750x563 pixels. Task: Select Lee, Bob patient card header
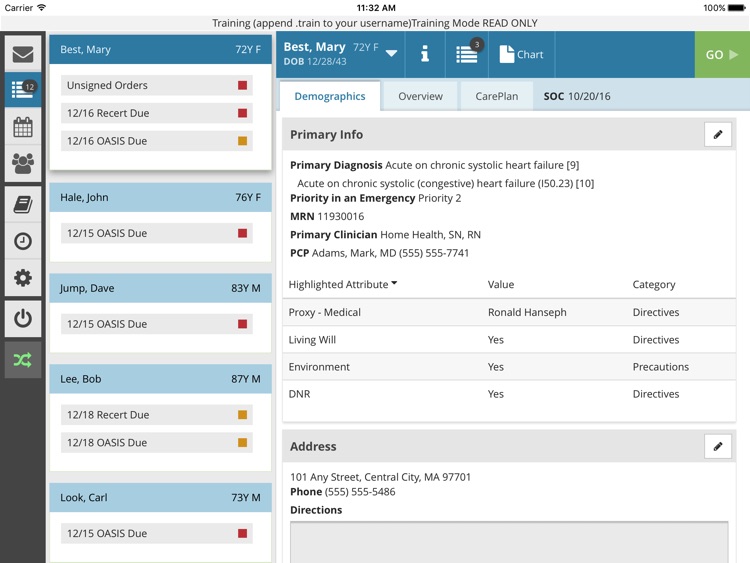point(161,379)
